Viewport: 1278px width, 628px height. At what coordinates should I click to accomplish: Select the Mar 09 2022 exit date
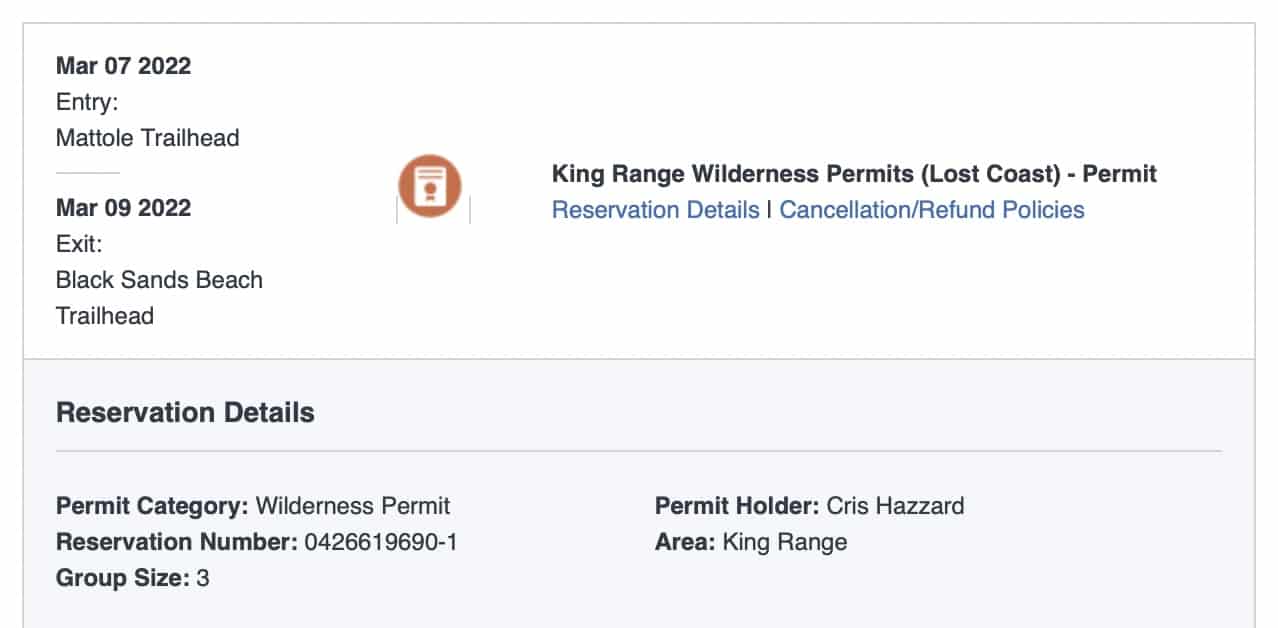tap(123, 208)
